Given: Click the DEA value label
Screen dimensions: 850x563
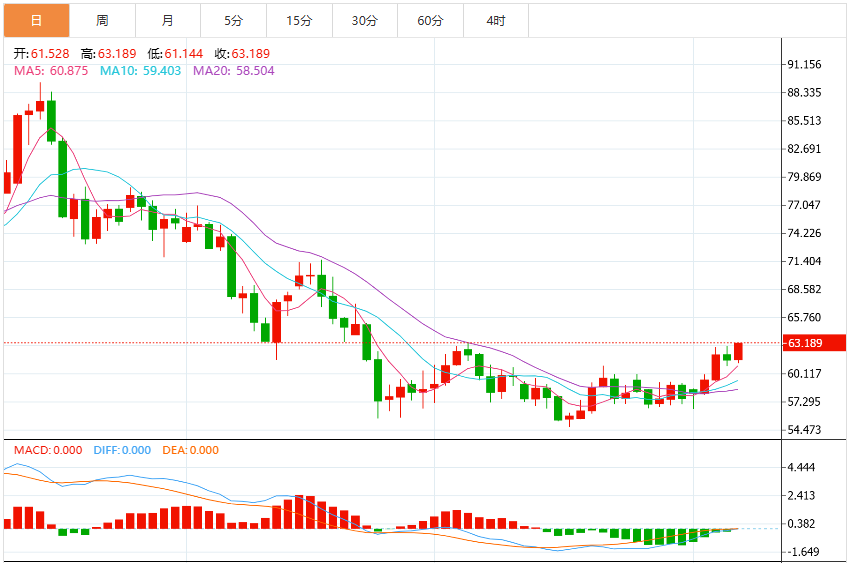Looking at the screenshot, I should pos(190,450).
